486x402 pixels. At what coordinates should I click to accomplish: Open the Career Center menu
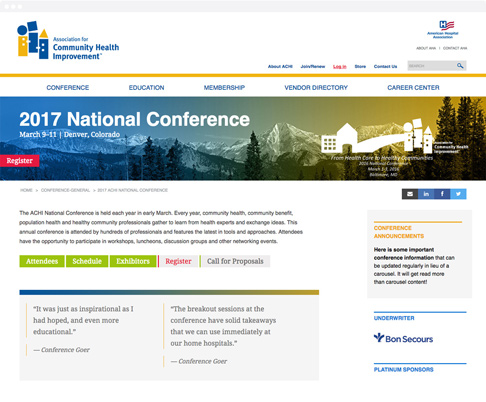pos(413,87)
